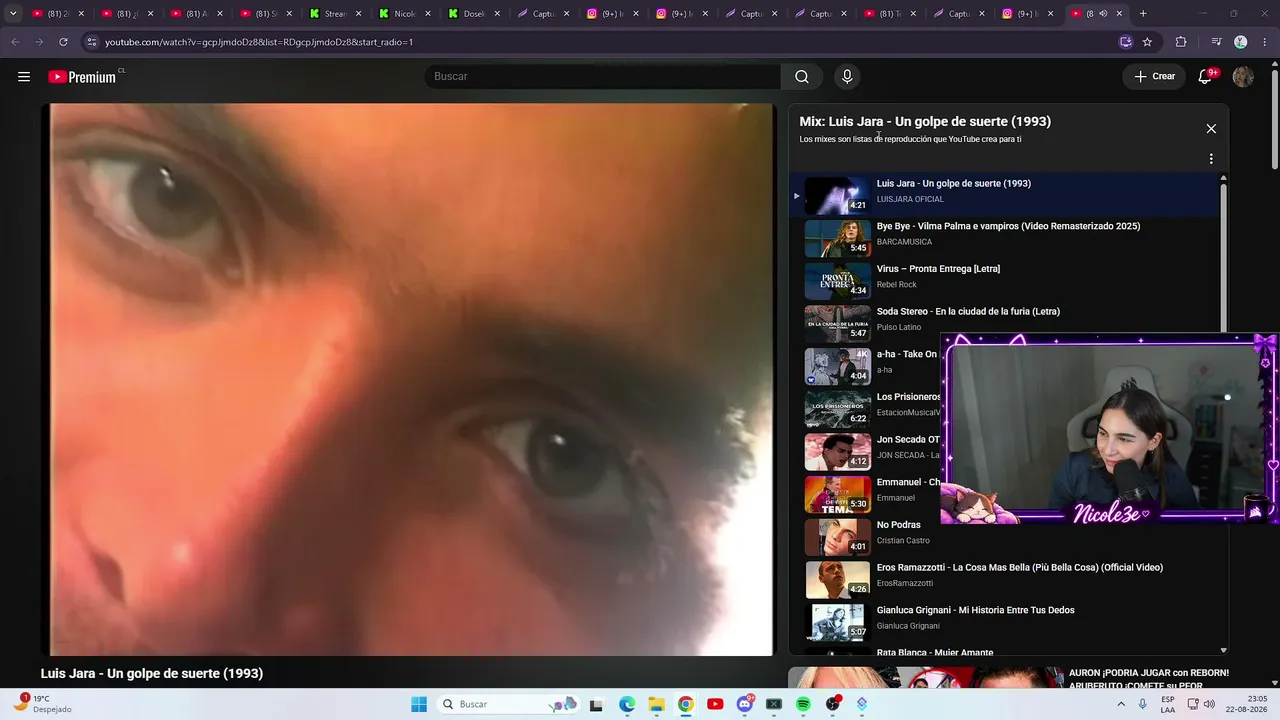The width and height of the screenshot is (1280, 720).
Task: Open the Chrome extensions puzzle menu
Action: (1181, 42)
